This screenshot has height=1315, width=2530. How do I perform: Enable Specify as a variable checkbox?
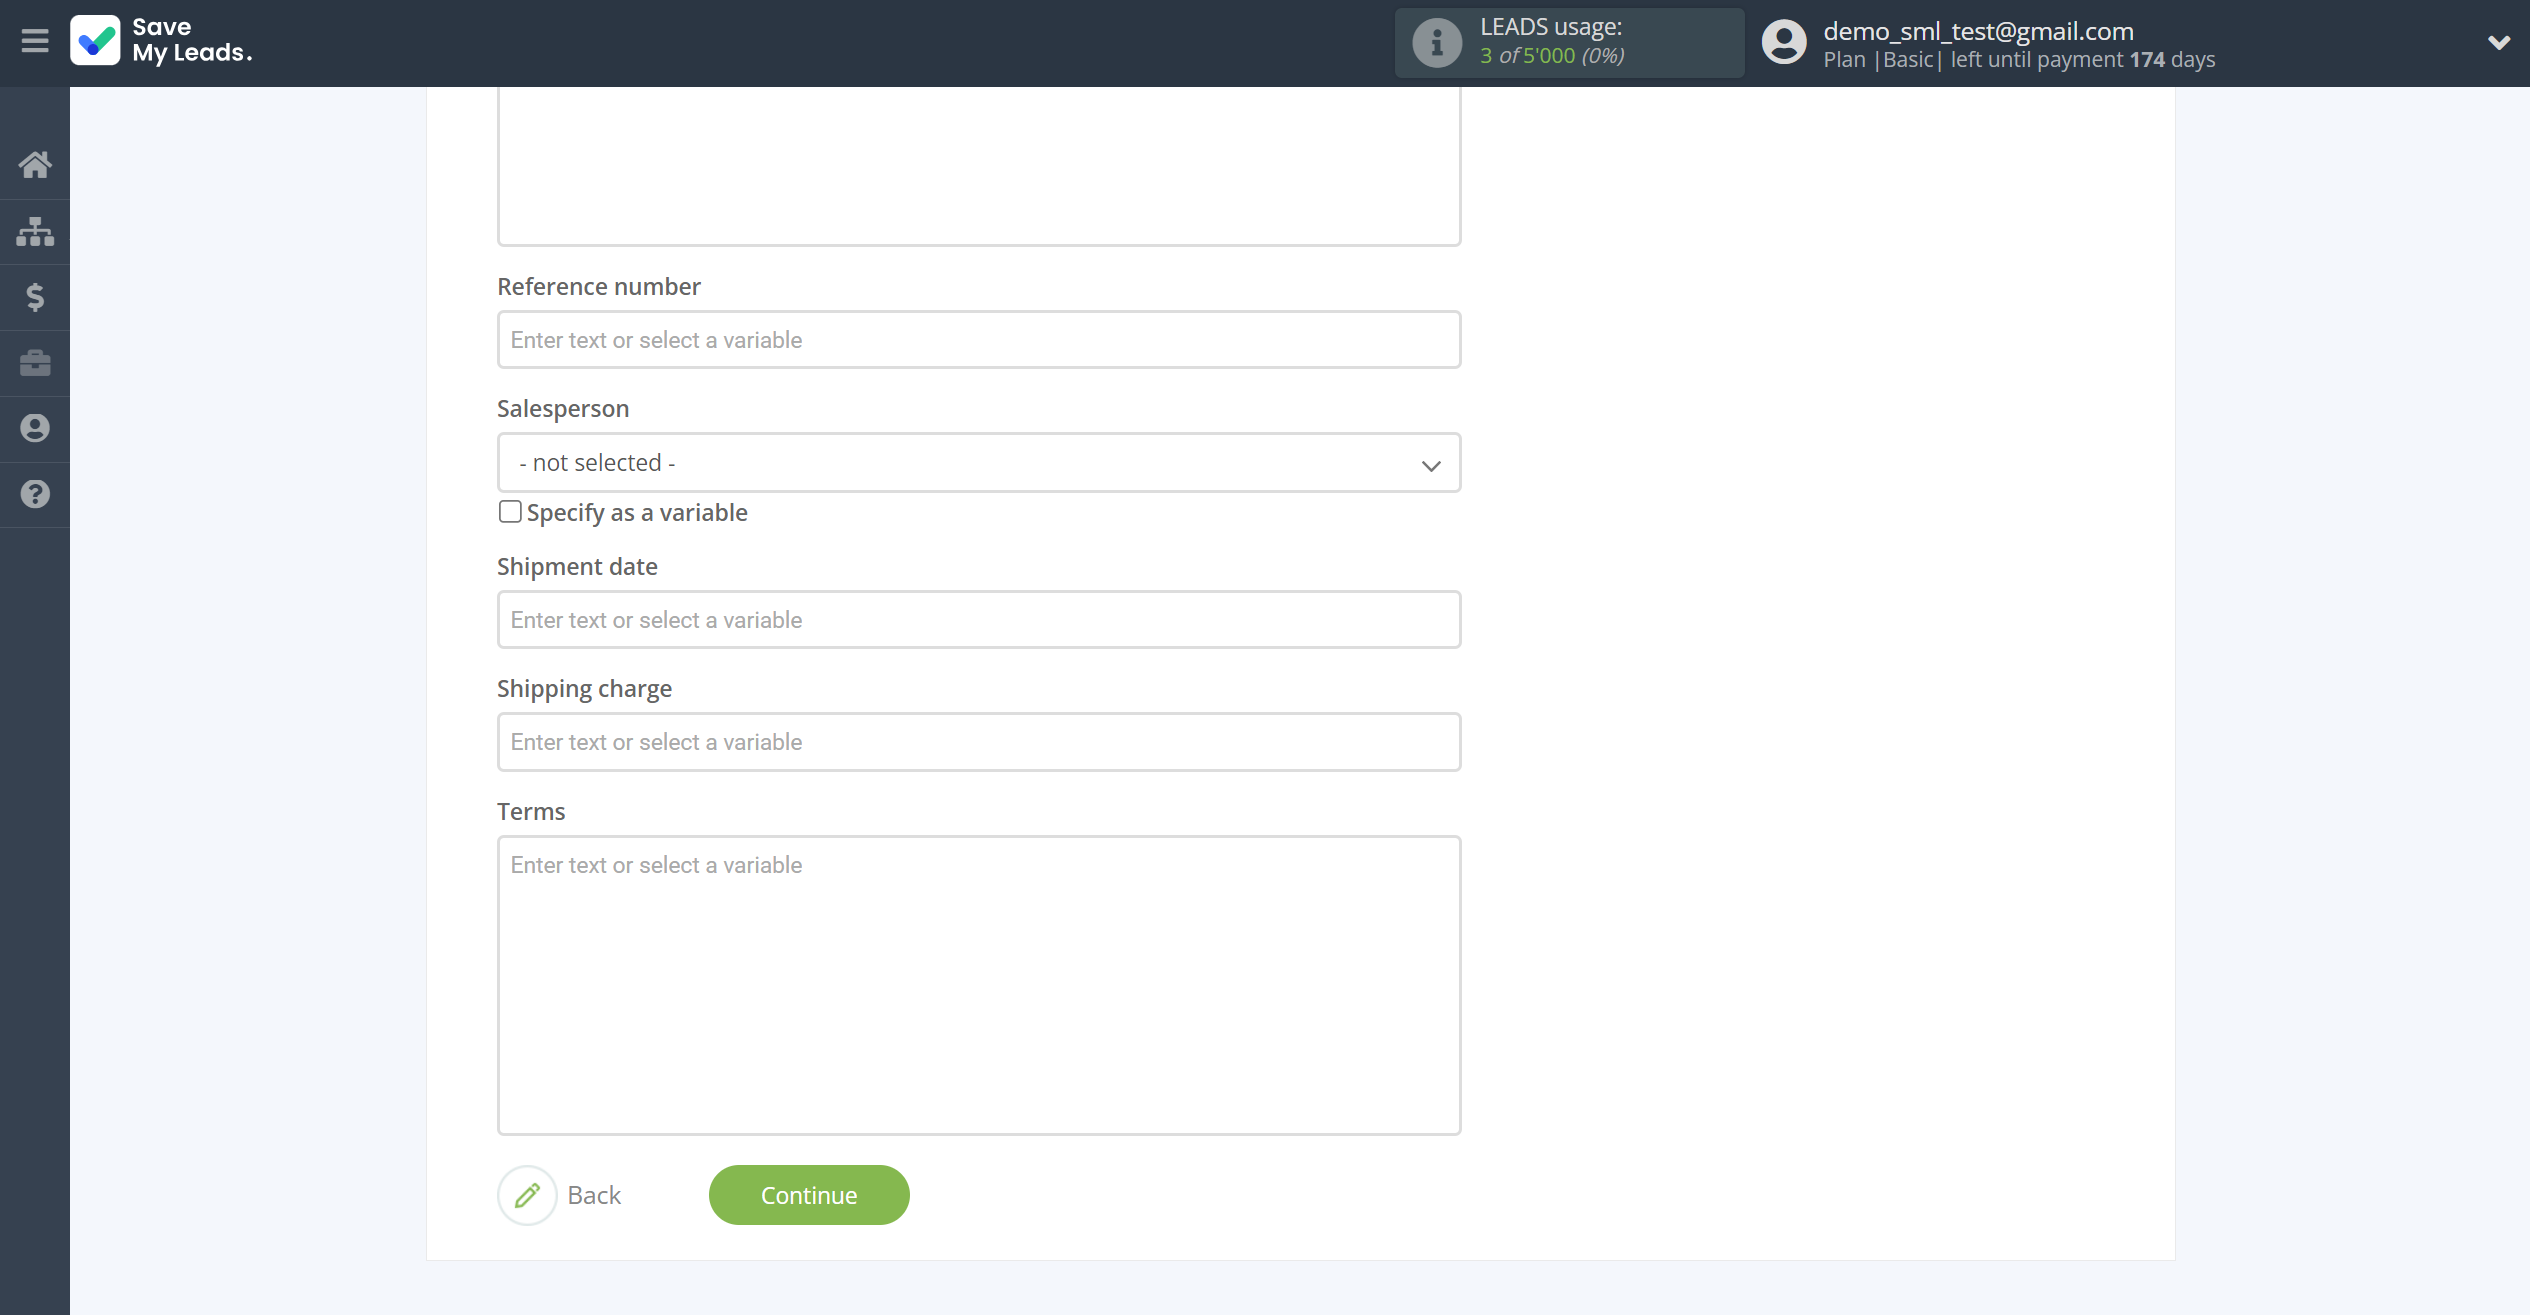coord(510,512)
